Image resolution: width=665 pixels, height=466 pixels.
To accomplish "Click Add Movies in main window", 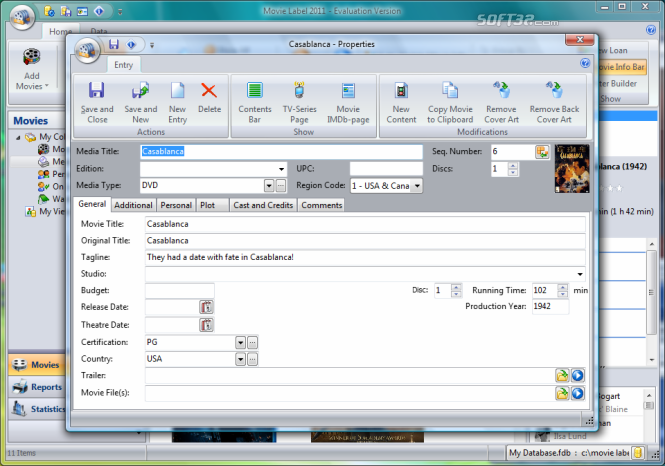I will 31,70.
